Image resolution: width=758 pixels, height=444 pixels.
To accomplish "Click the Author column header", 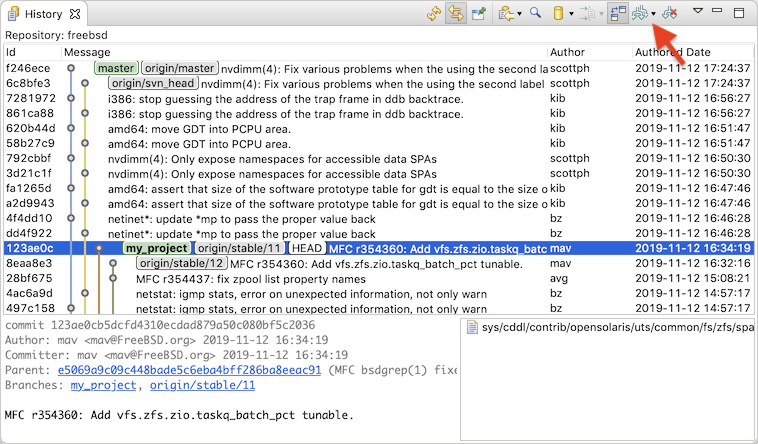I will click(x=567, y=52).
